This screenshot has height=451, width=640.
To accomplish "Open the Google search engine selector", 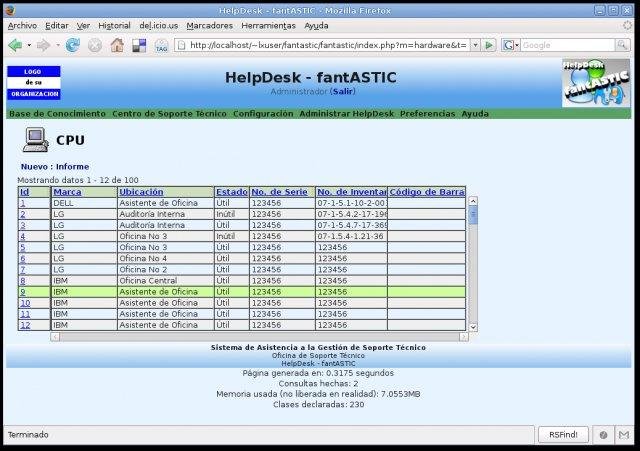I will click(510, 45).
